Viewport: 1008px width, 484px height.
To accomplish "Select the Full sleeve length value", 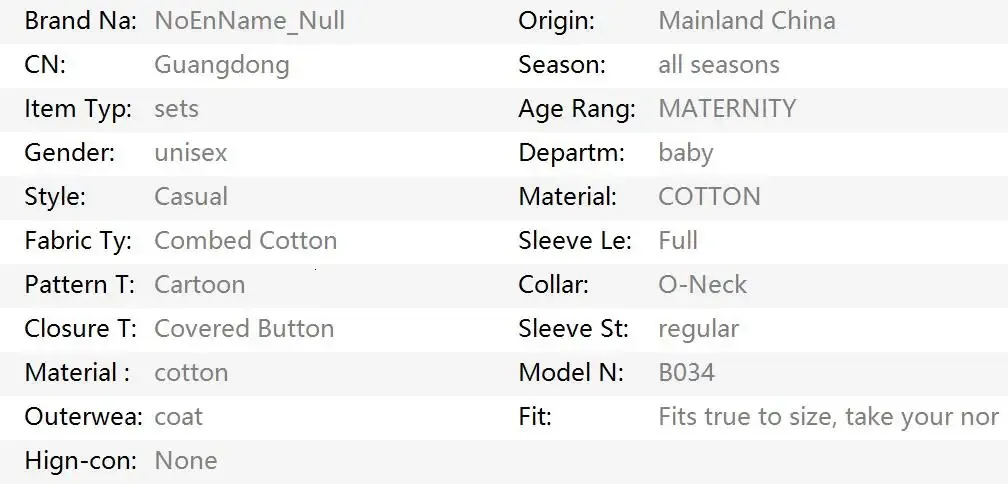I will pyautogui.click(x=678, y=241).
